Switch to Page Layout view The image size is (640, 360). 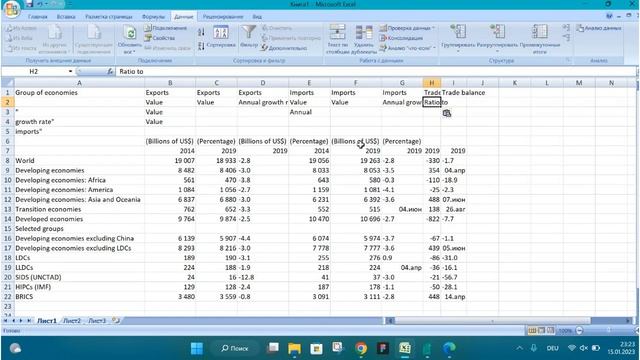coord(541,331)
